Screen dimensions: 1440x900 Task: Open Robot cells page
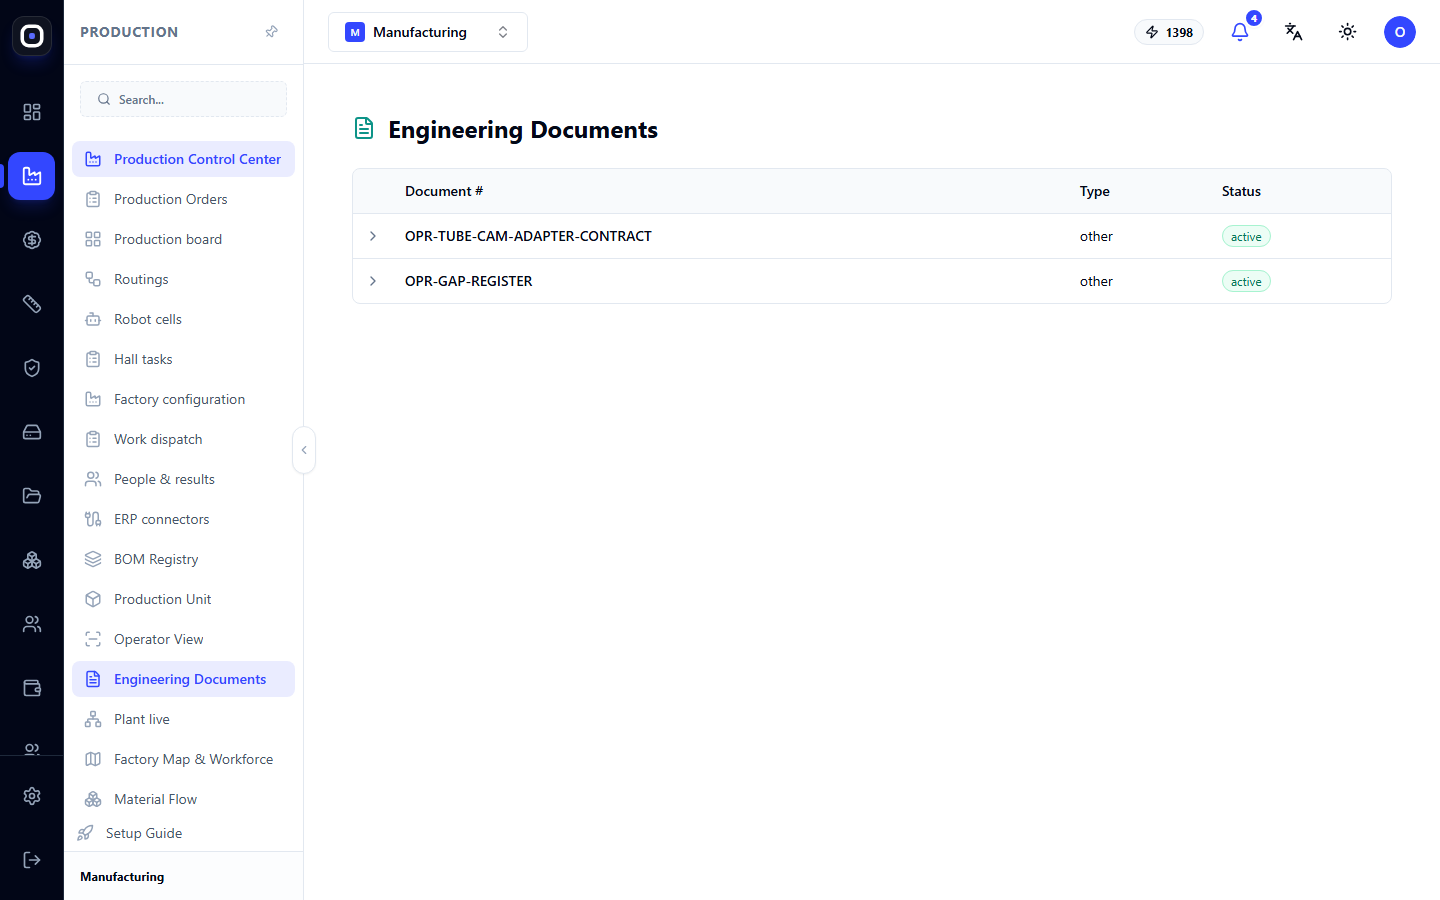(x=183, y=319)
